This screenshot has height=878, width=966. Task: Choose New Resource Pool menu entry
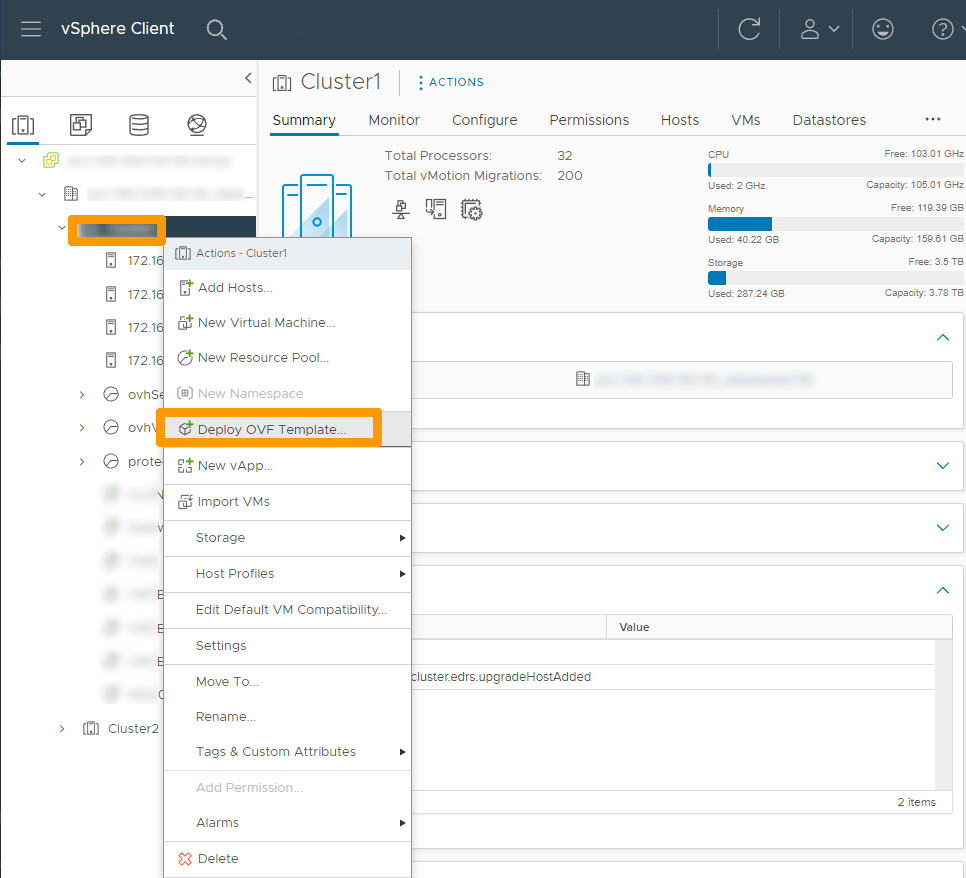click(x=288, y=358)
